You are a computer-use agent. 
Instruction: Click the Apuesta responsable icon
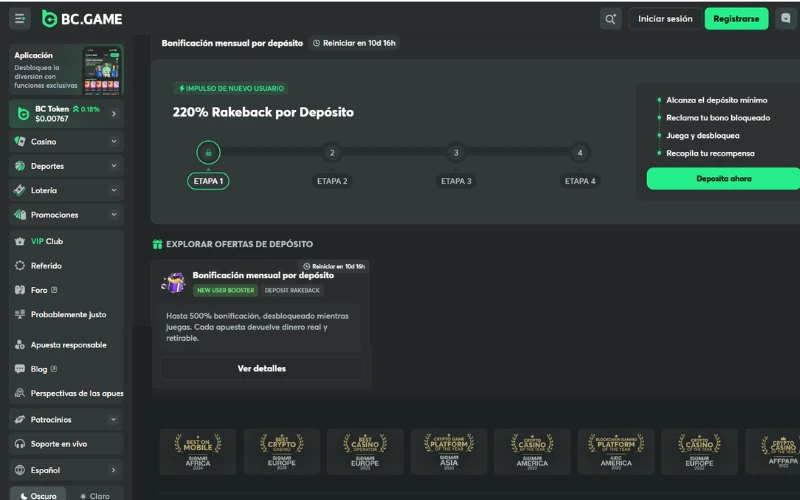(20, 345)
